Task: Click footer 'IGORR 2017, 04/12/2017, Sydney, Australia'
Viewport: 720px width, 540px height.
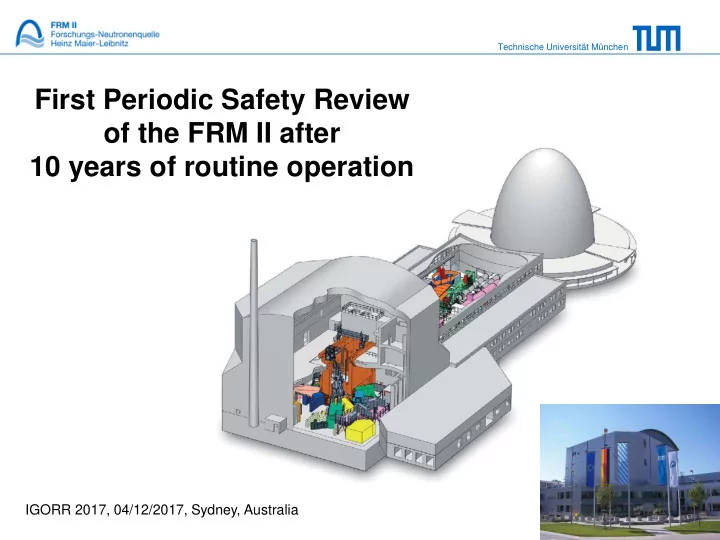Action: [162, 510]
